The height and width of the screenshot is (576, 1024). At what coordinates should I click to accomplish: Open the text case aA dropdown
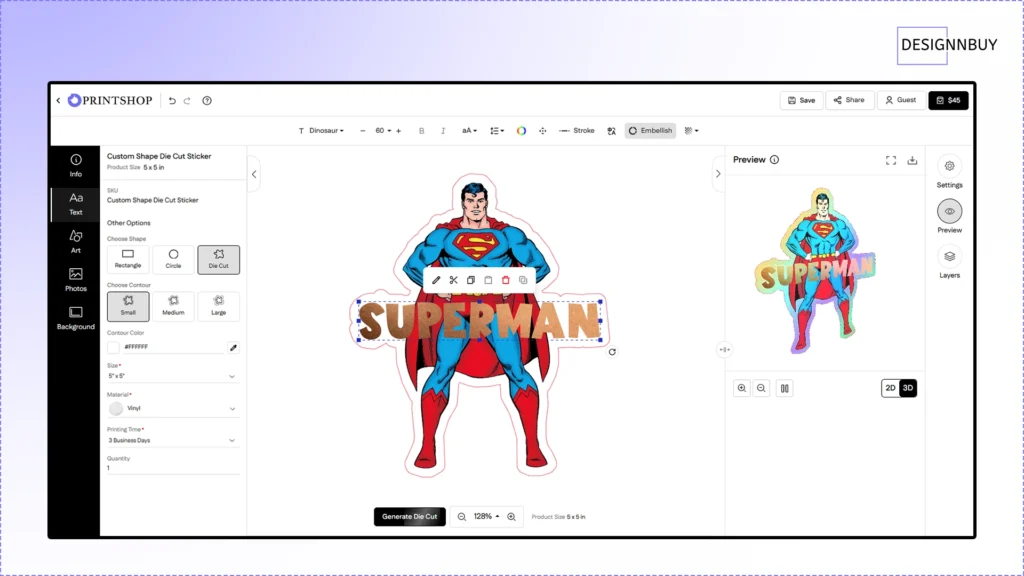tap(470, 131)
